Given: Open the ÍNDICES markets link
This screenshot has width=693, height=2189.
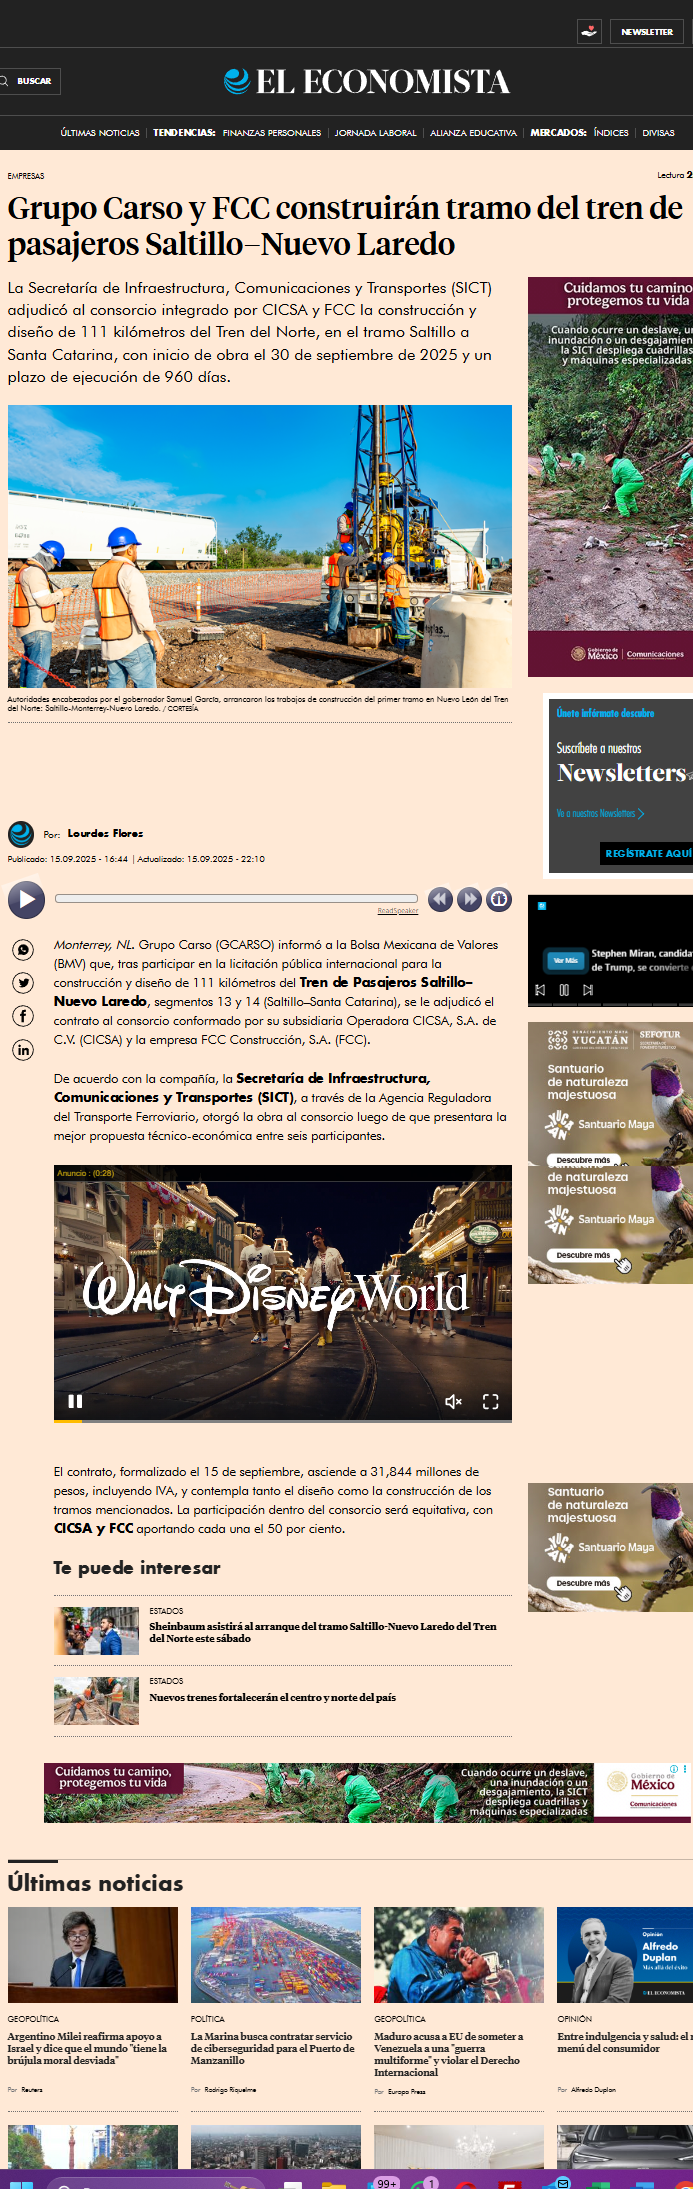Looking at the screenshot, I should pos(611,133).
